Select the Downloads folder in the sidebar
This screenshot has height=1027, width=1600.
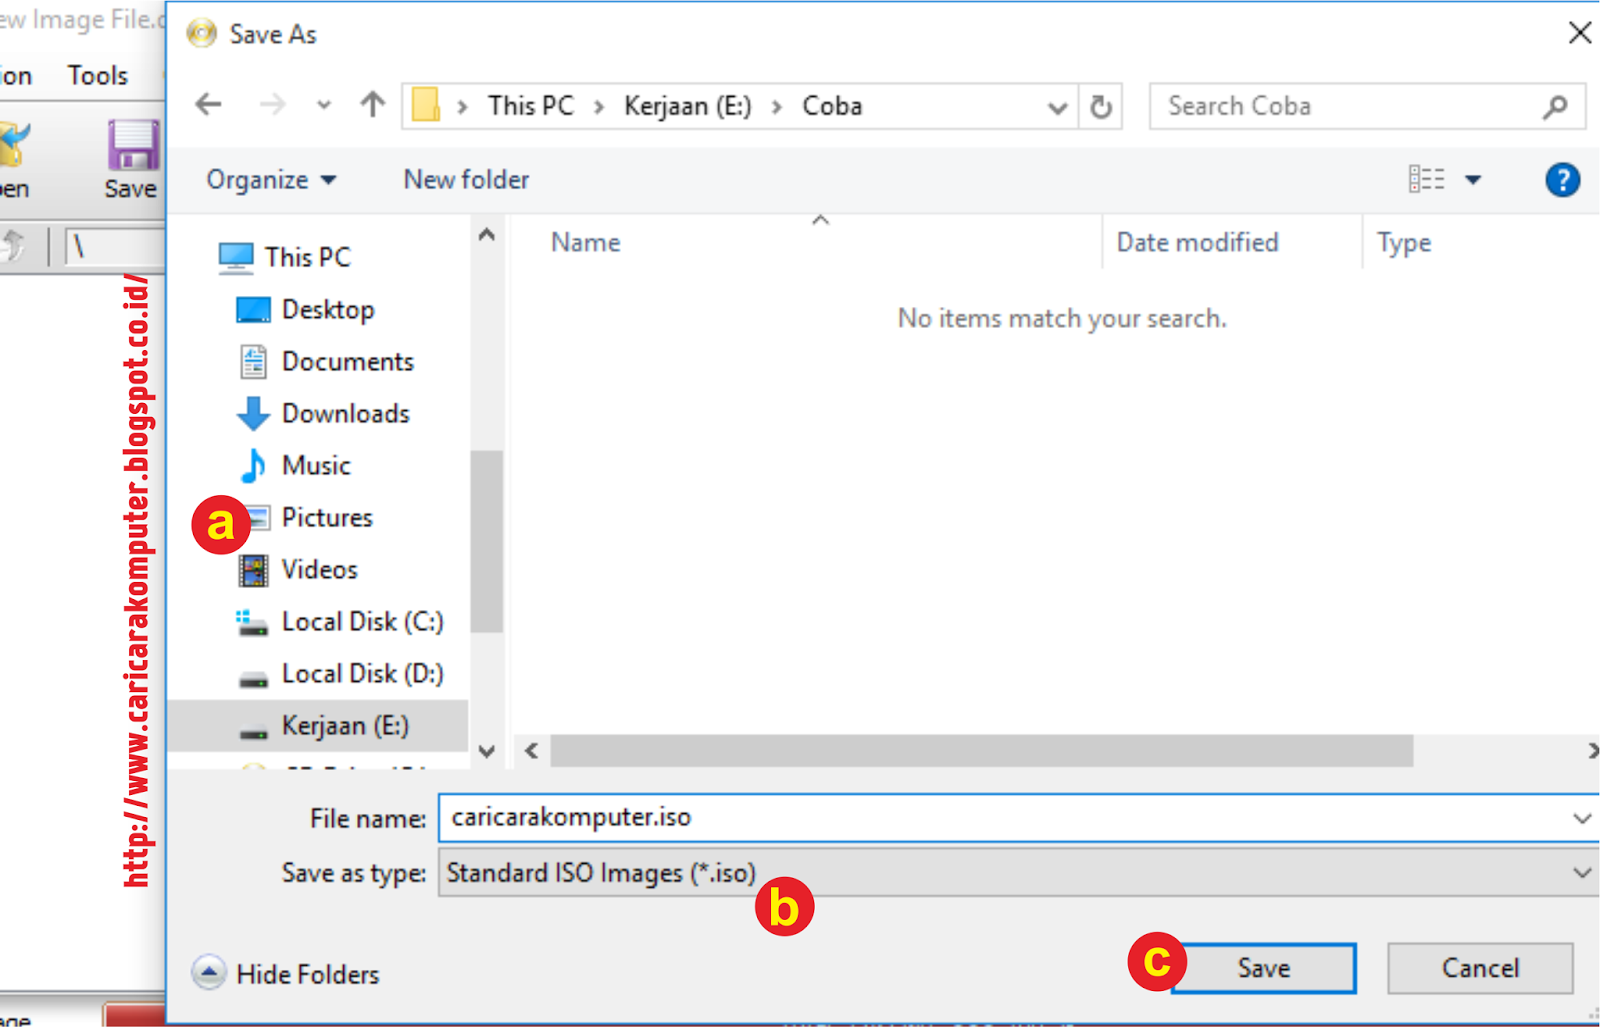tap(345, 413)
